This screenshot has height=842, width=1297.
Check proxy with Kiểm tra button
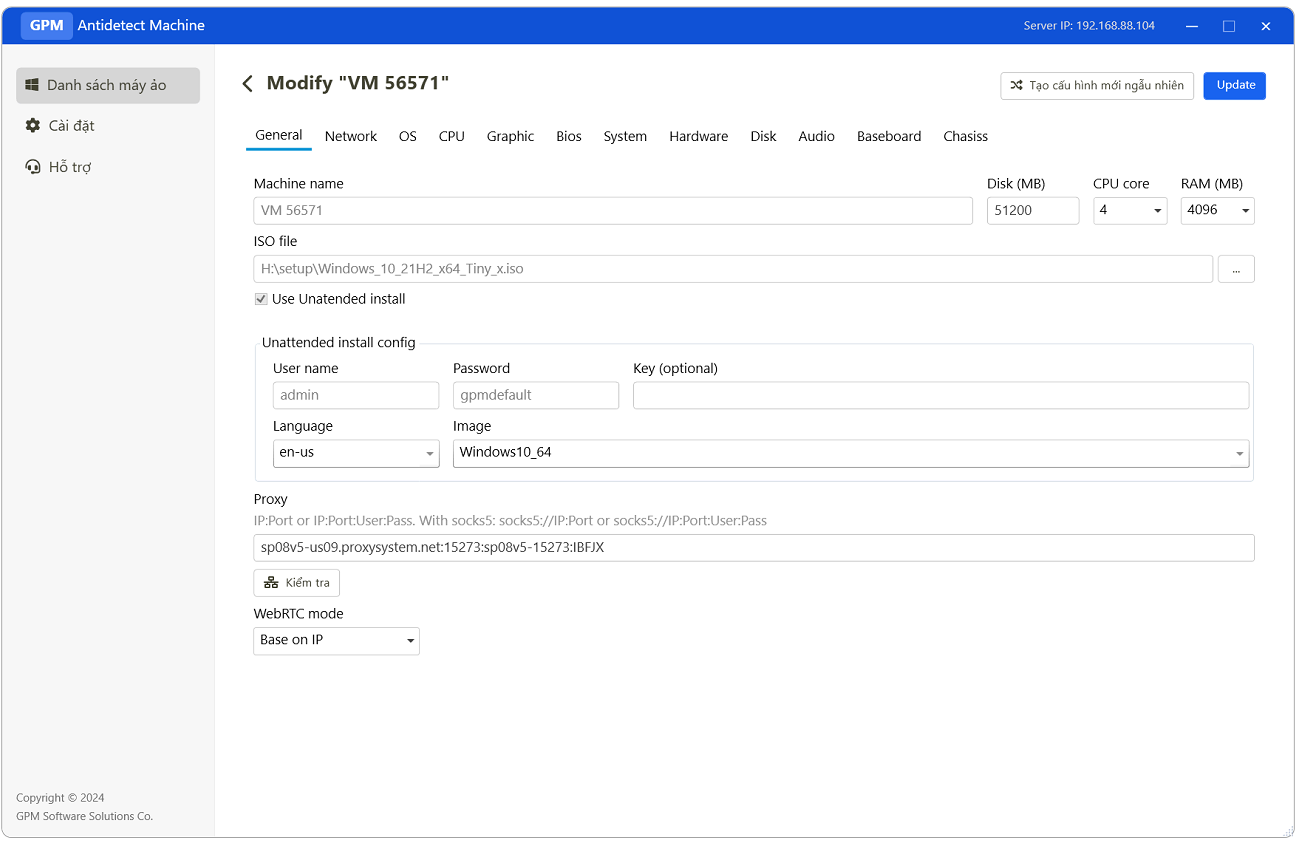[296, 583]
